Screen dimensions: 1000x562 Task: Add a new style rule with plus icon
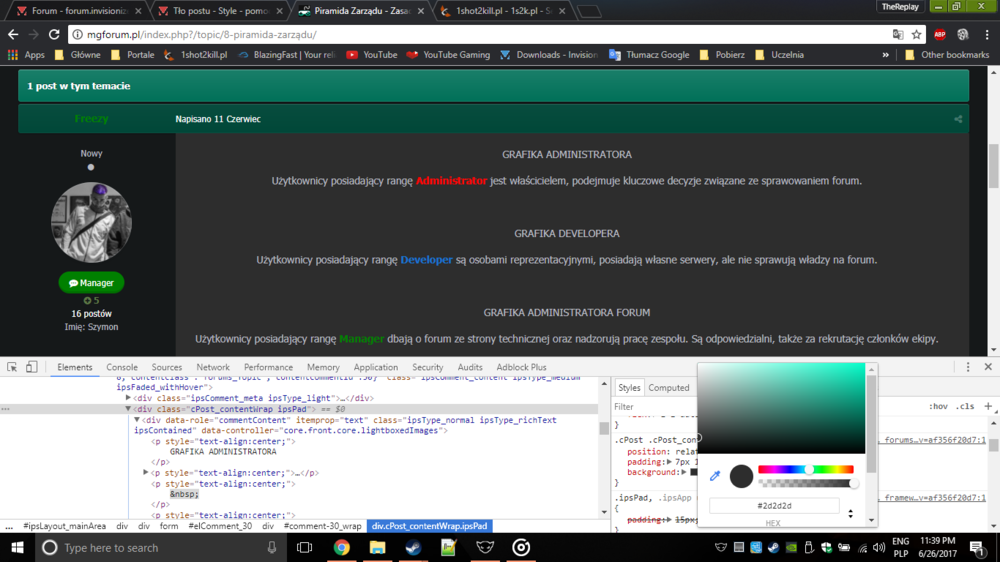coord(988,406)
